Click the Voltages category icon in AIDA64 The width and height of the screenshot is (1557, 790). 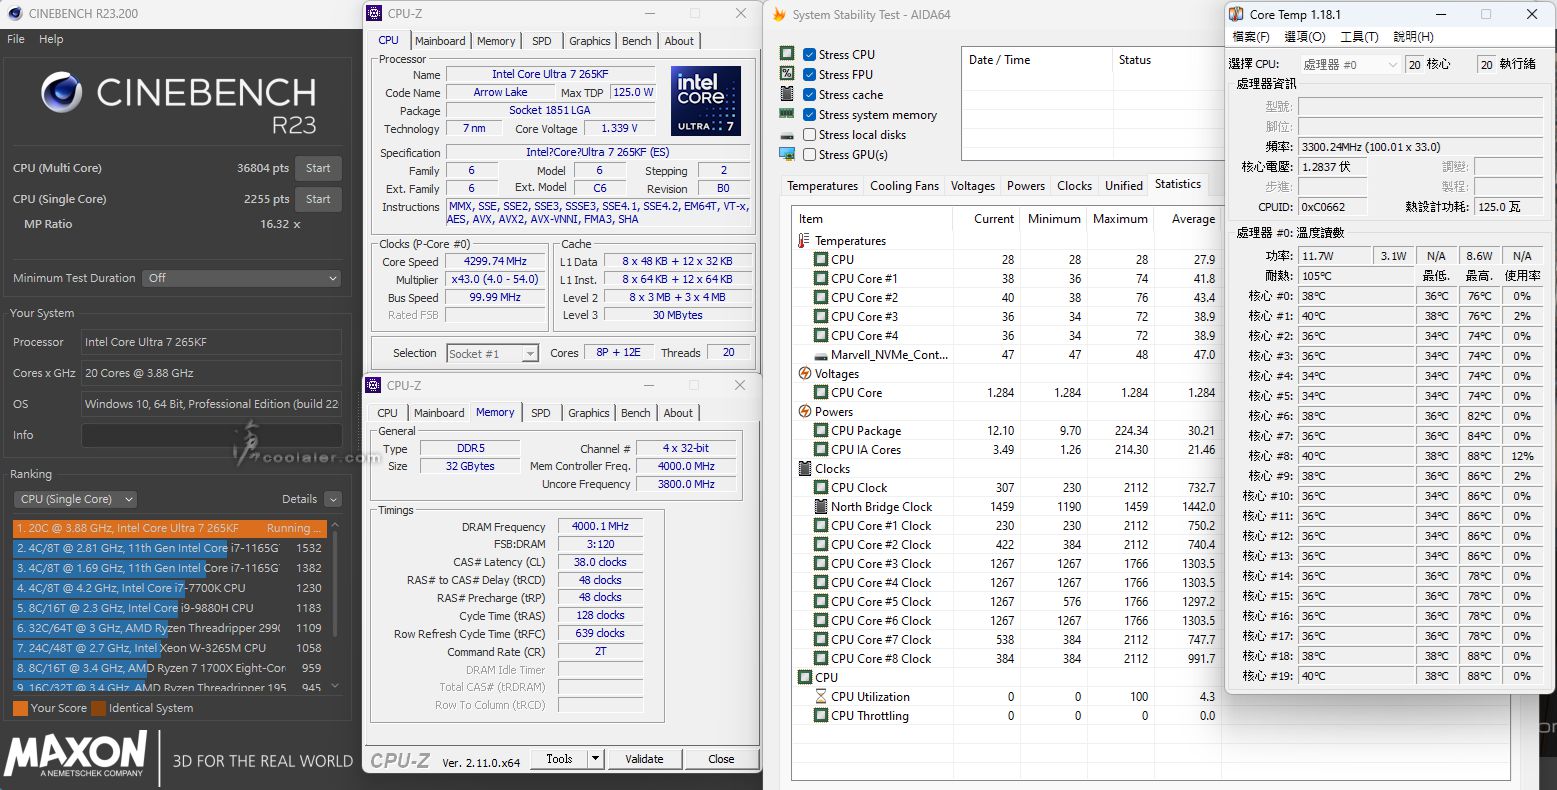(804, 374)
